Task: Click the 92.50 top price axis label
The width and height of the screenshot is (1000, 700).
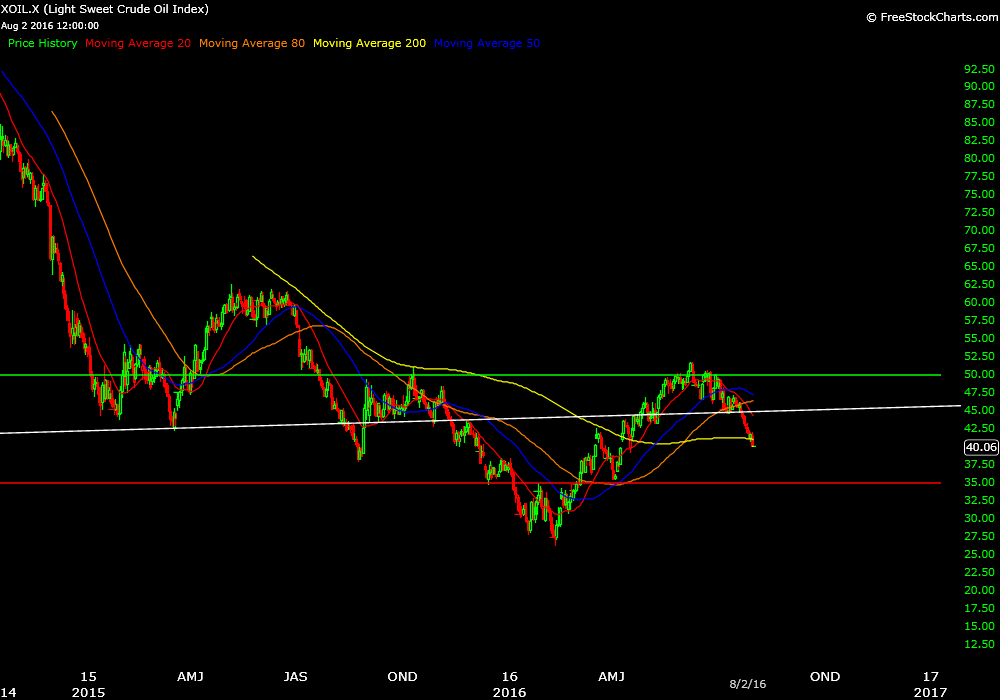Action: (x=979, y=68)
